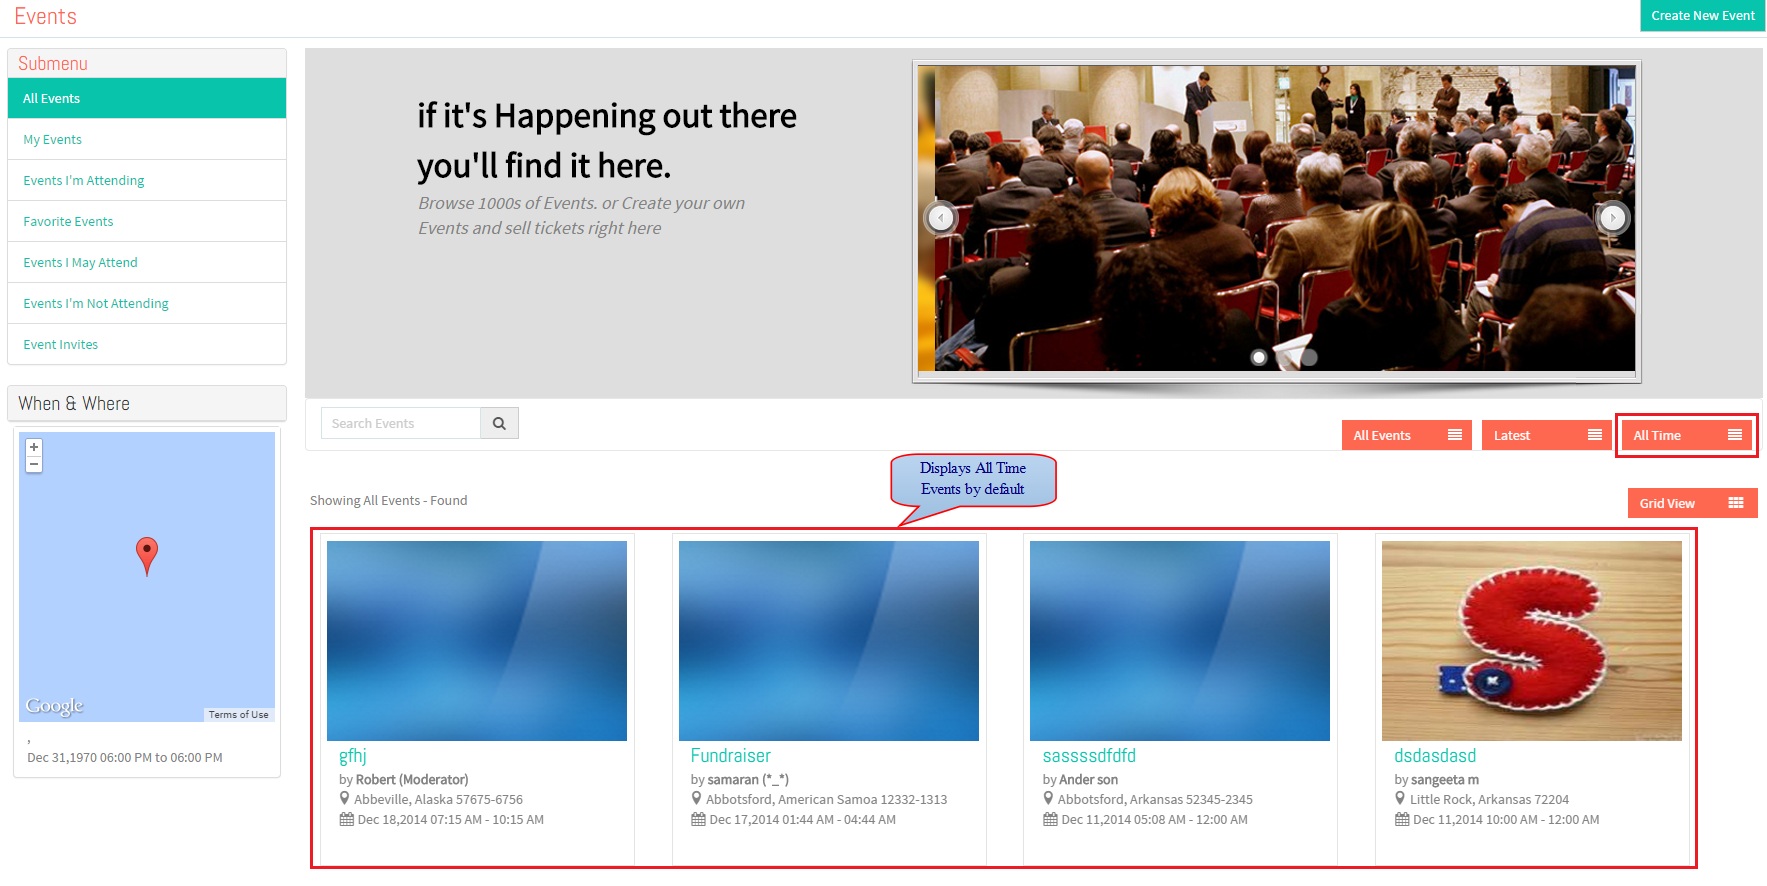1767x886 pixels.
Task: Click the red letter S event thumbnail
Action: 1532,641
